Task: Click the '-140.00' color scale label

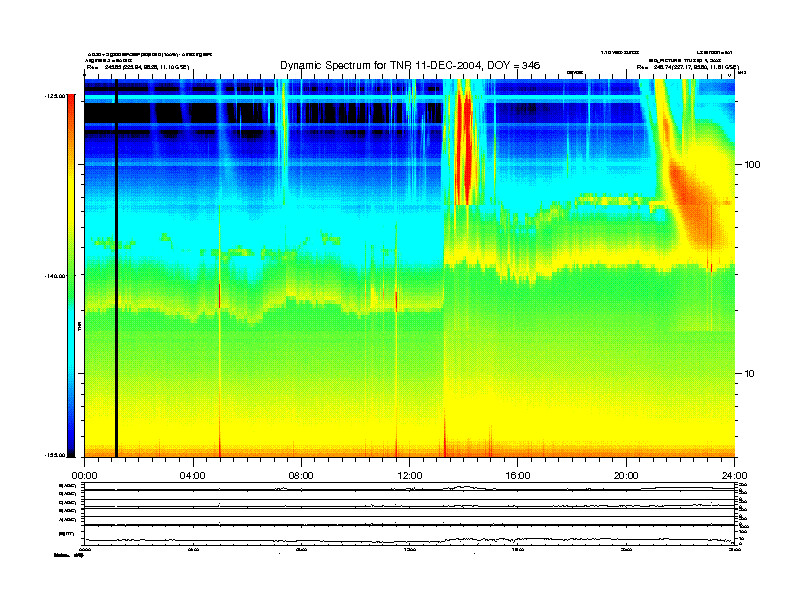Action: pos(55,276)
